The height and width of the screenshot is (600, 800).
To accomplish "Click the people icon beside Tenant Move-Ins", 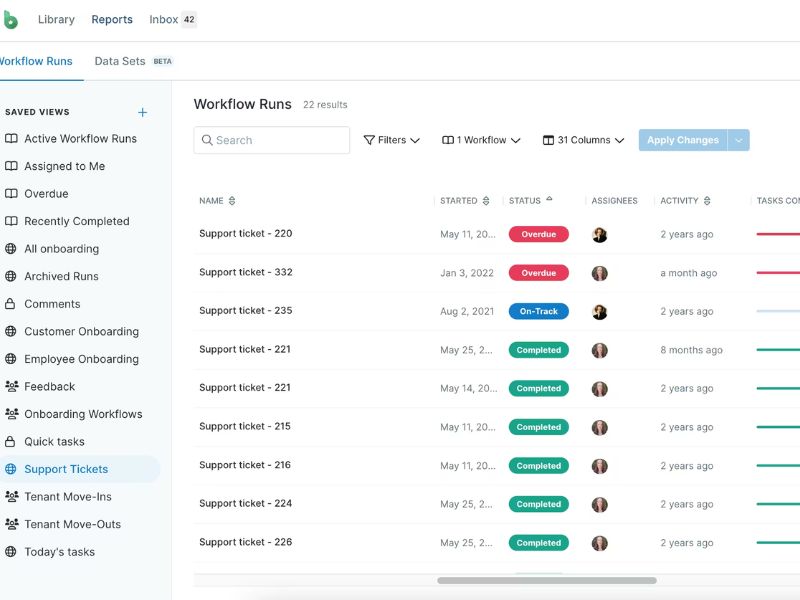I will [x=11, y=497].
